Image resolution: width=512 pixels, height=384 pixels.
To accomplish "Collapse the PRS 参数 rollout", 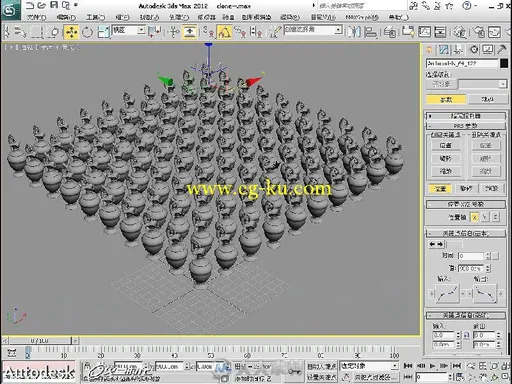I will coord(466,126).
